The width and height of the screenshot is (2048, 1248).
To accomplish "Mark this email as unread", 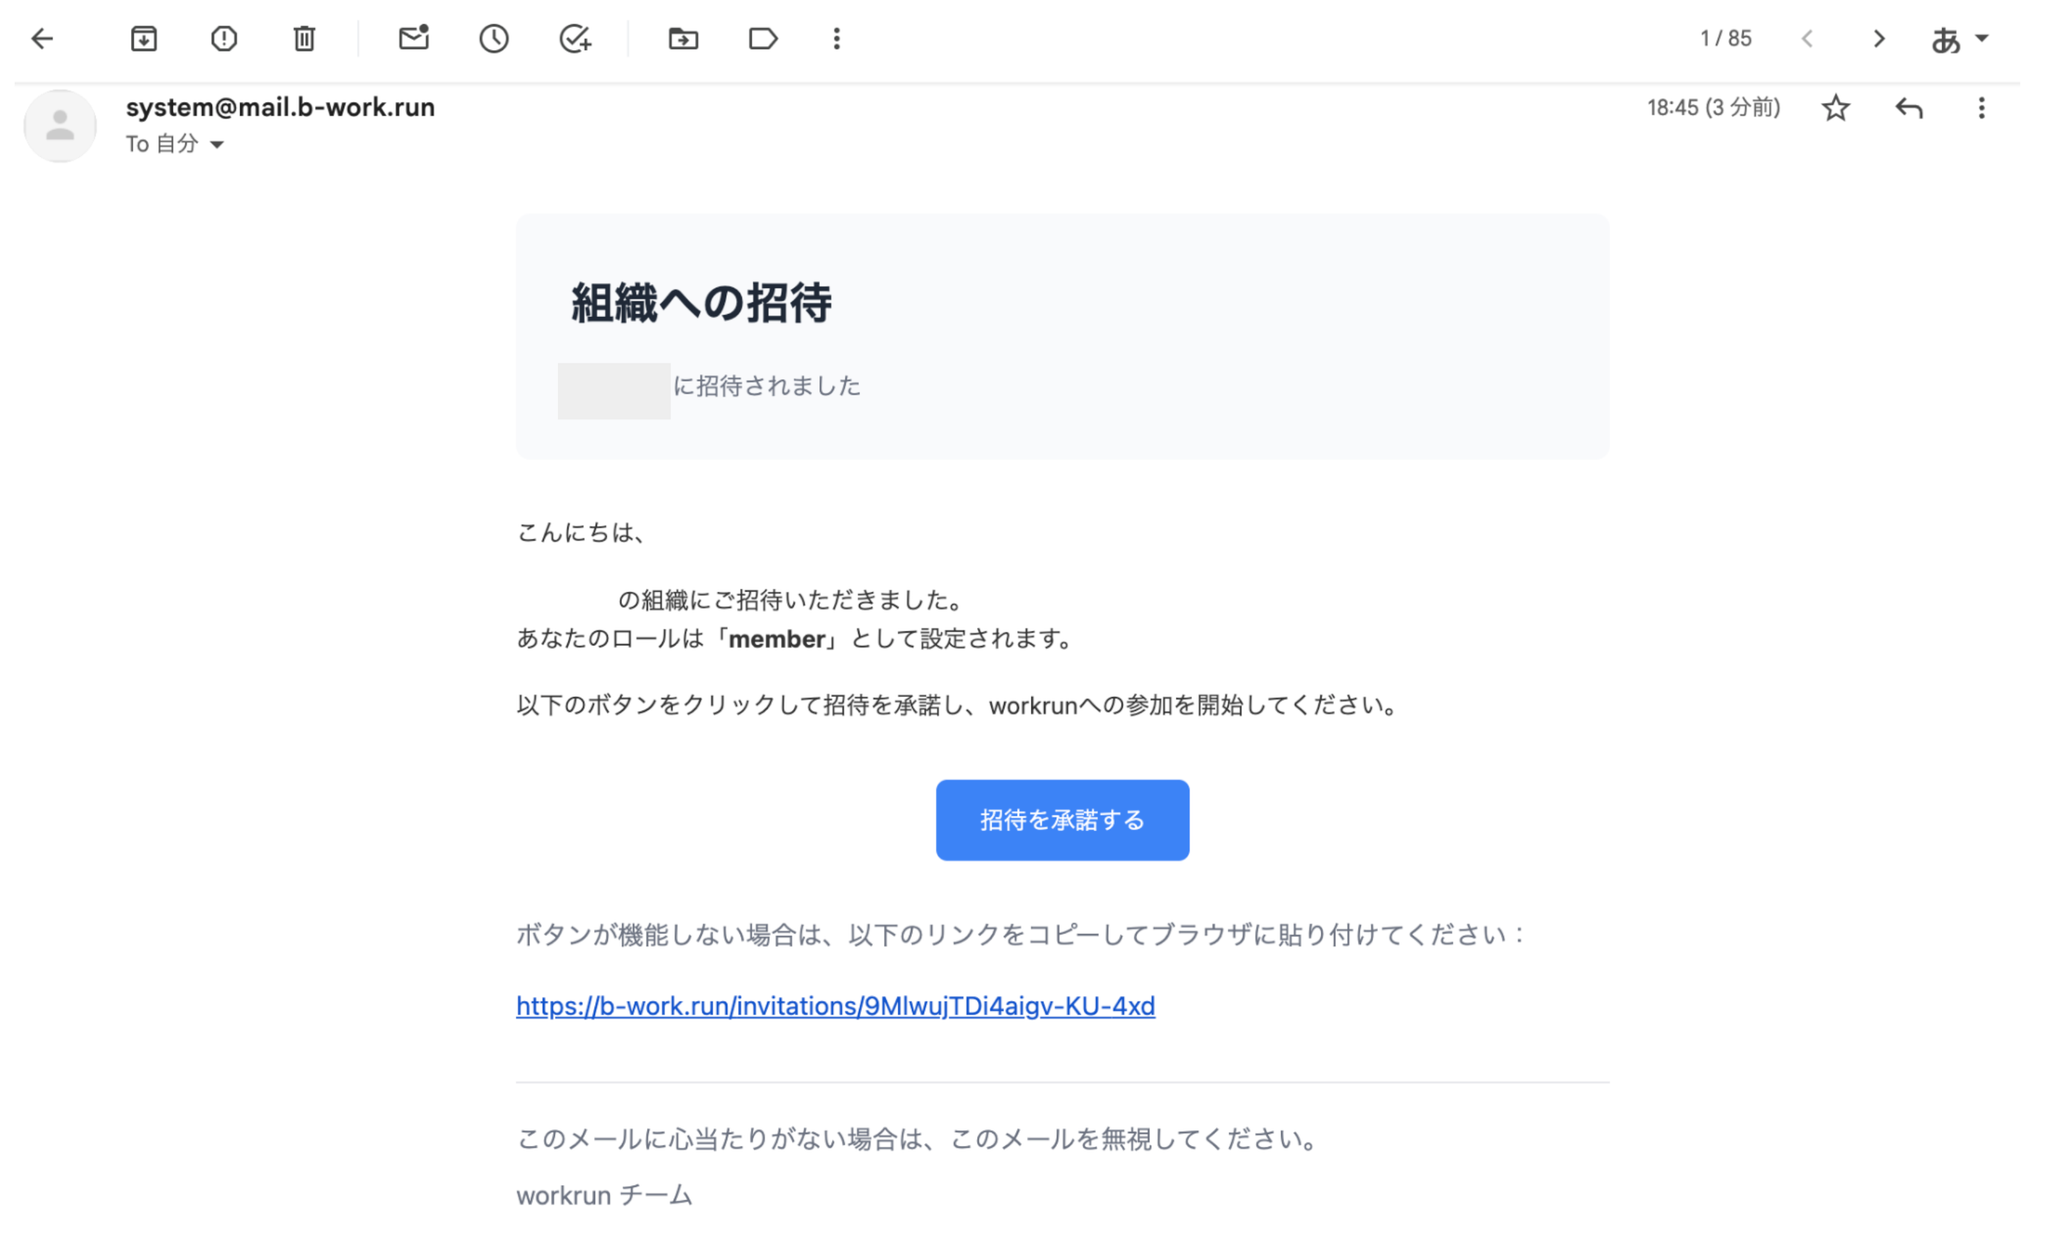I will 413,39.
